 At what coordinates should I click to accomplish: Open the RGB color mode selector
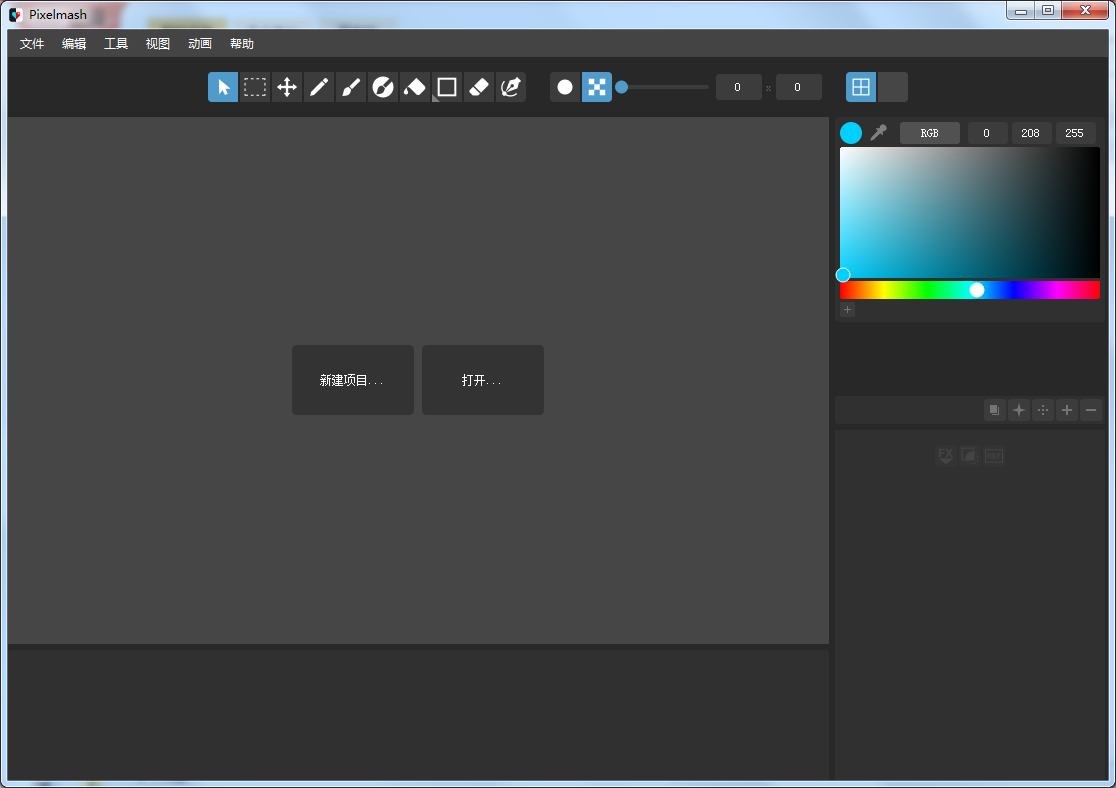tap(930, 132)
